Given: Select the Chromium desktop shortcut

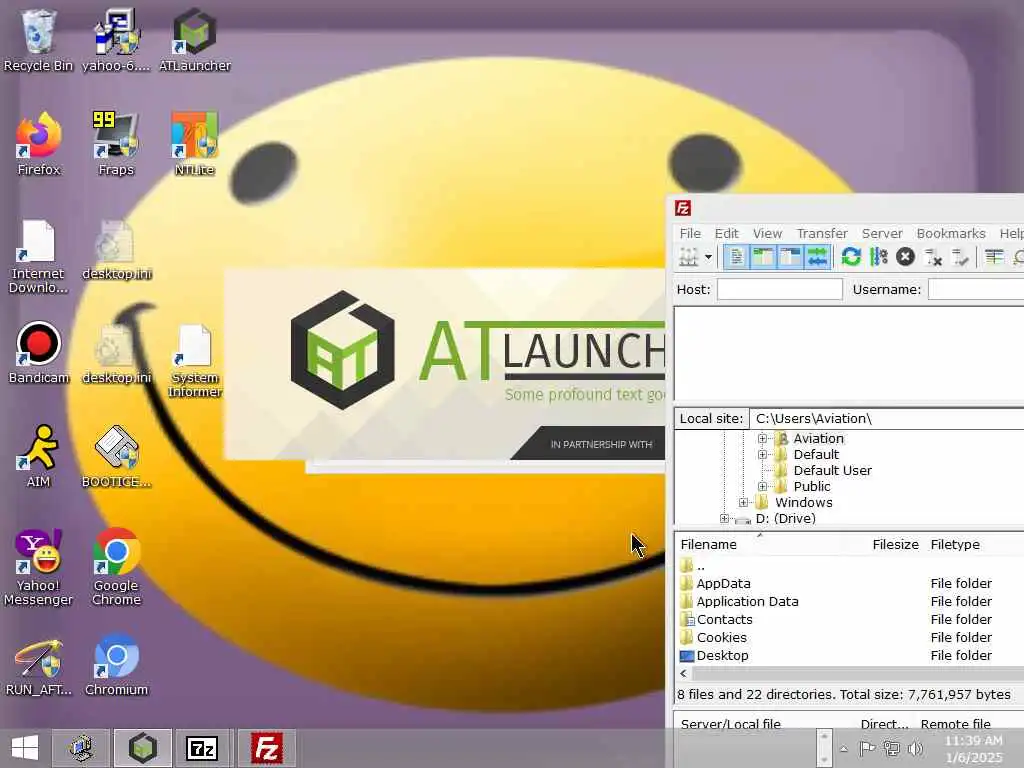Looking at the screenshot, I should click(116, 664).
